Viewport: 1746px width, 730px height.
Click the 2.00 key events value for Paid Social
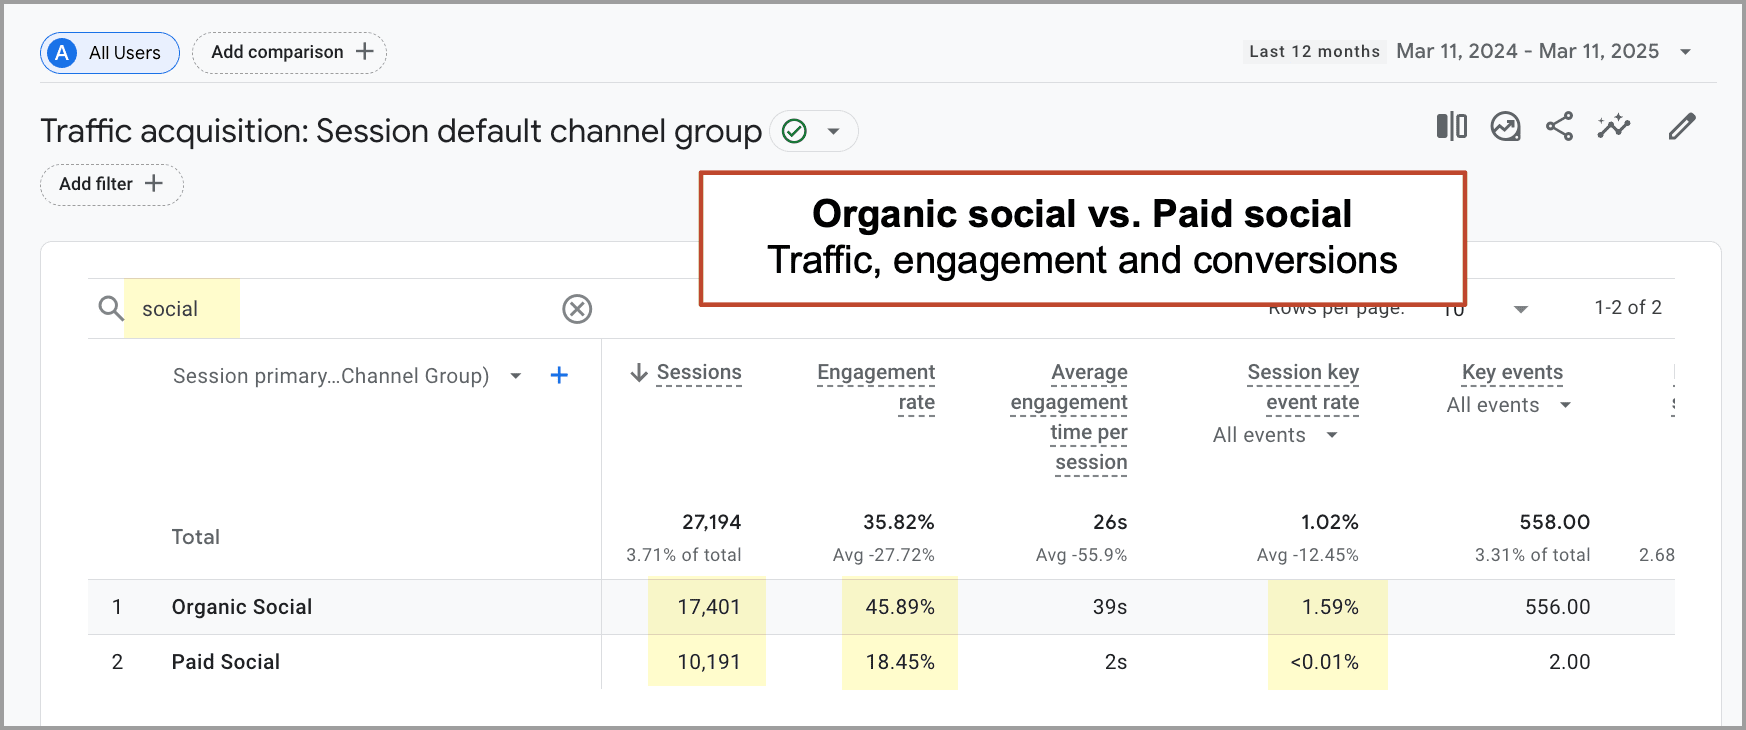[1570, 662]
